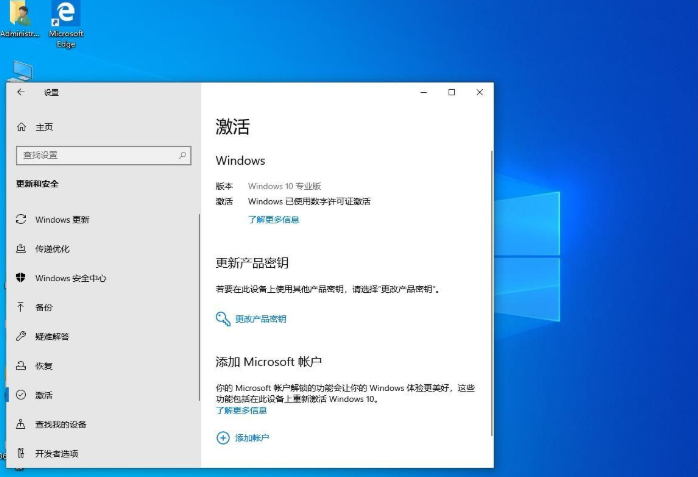Open Windows 安全中心 section

[x=71, y=278]
